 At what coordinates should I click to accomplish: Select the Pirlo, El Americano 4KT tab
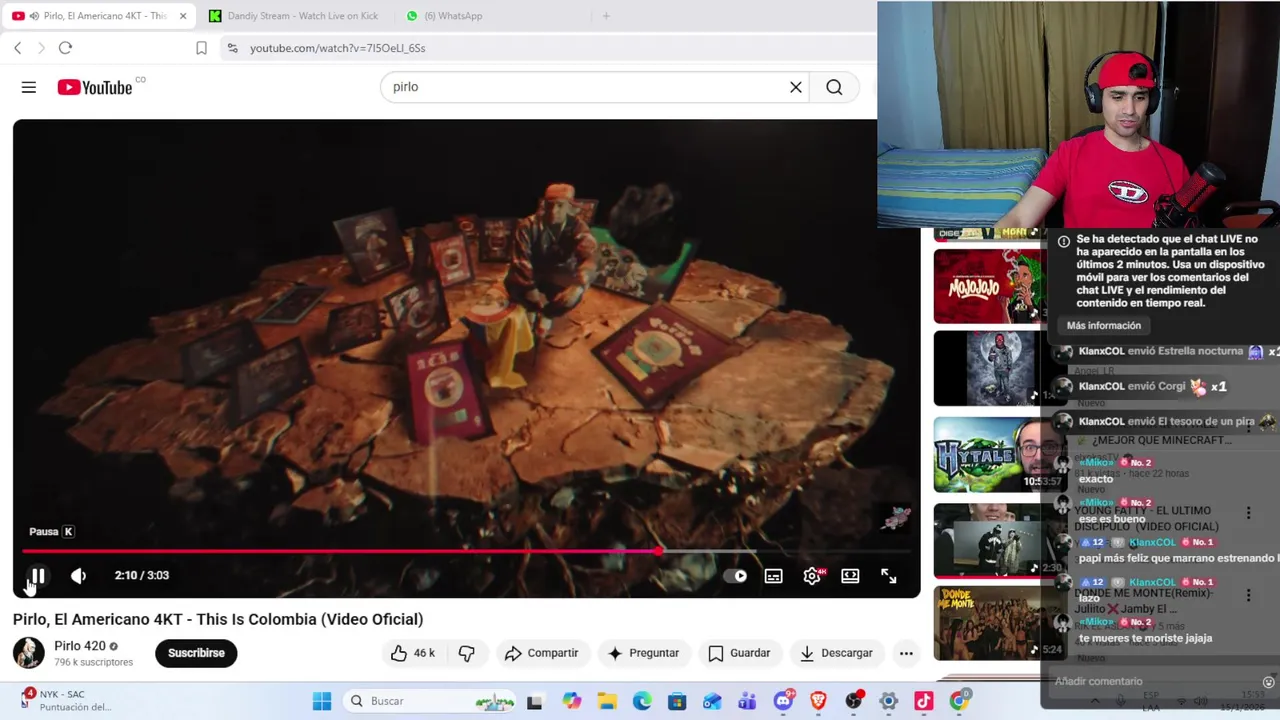pyautogui.click(x=98, y=16)
